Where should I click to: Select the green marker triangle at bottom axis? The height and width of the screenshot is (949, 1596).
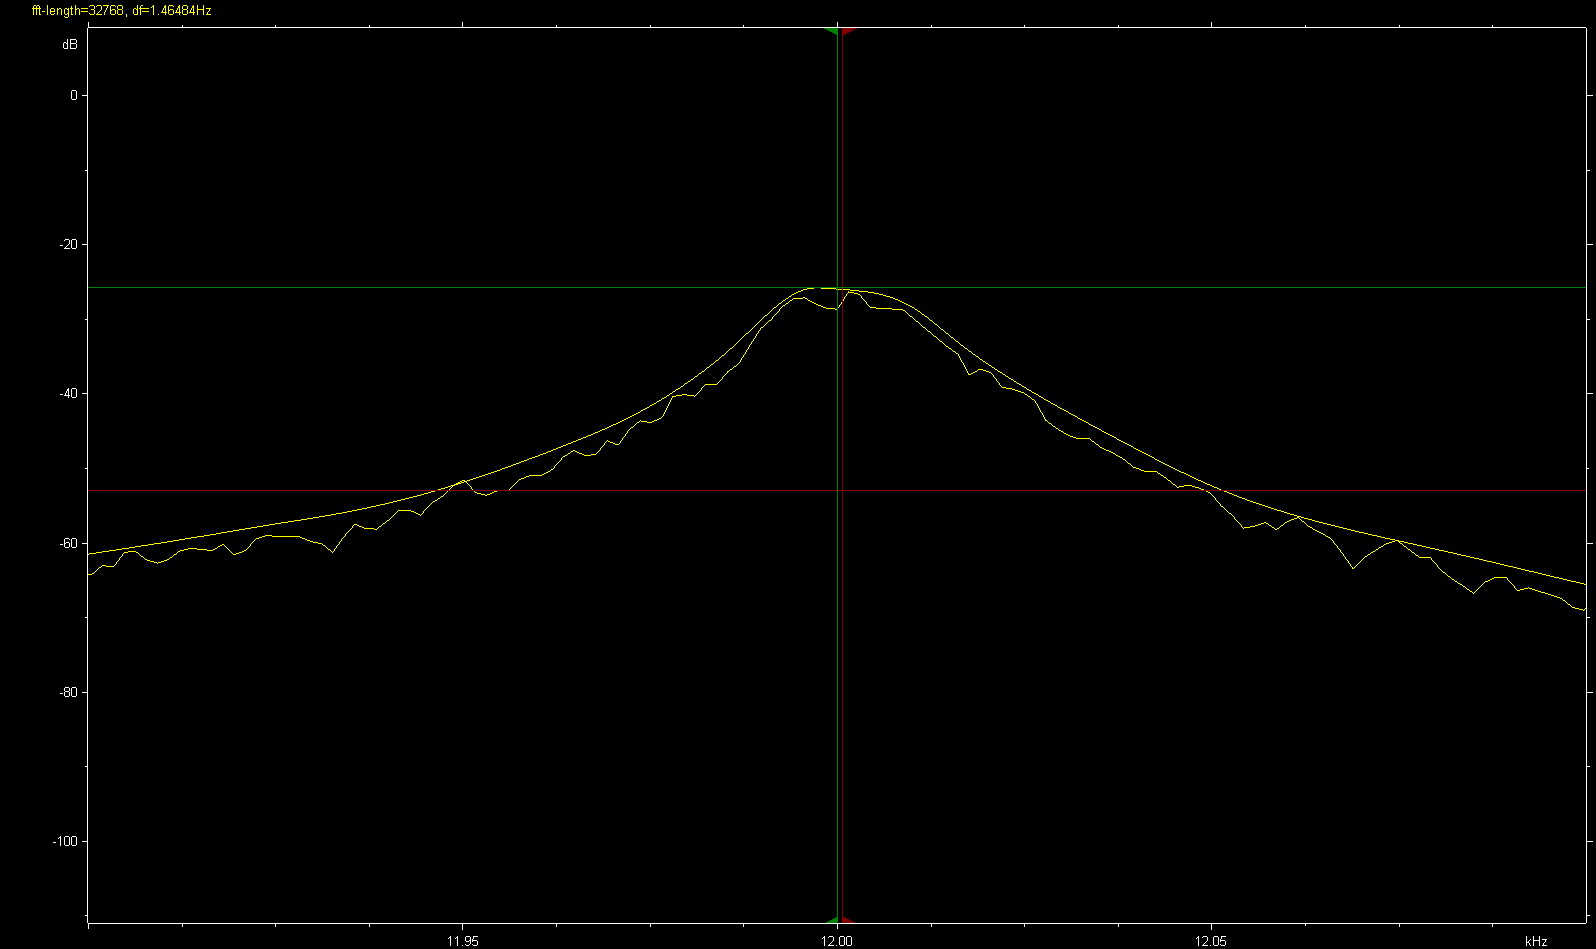pyautogui.click(x=831, y=919)
